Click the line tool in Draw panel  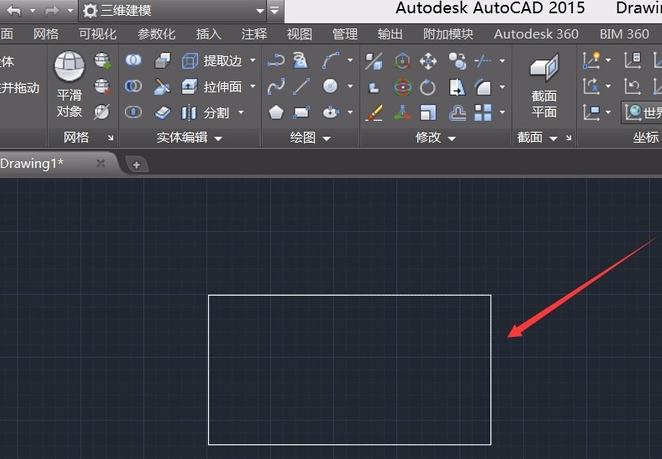[x=302, y=87]
